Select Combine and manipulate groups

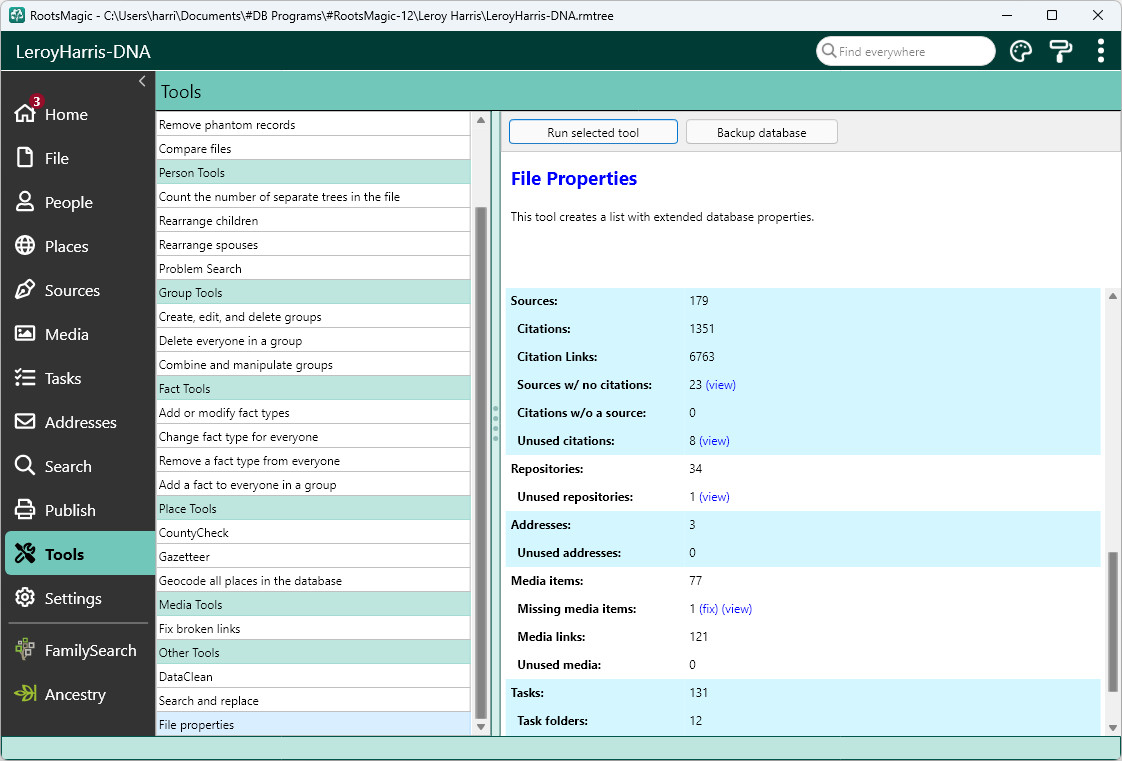(x=313, y=365)
